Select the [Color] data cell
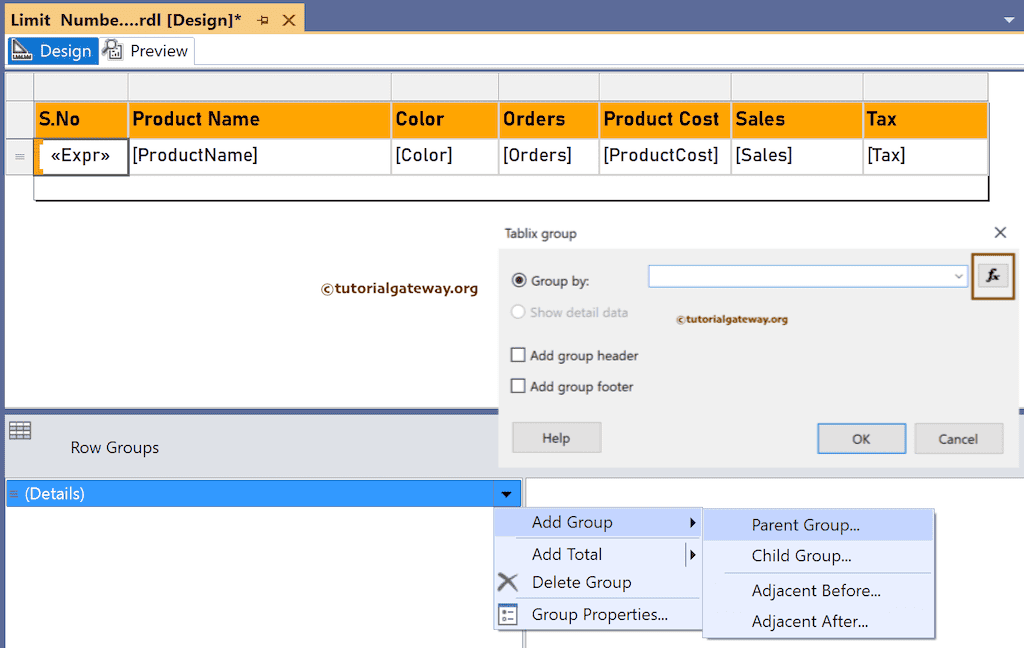1024x648 pixels. (445, 156)
